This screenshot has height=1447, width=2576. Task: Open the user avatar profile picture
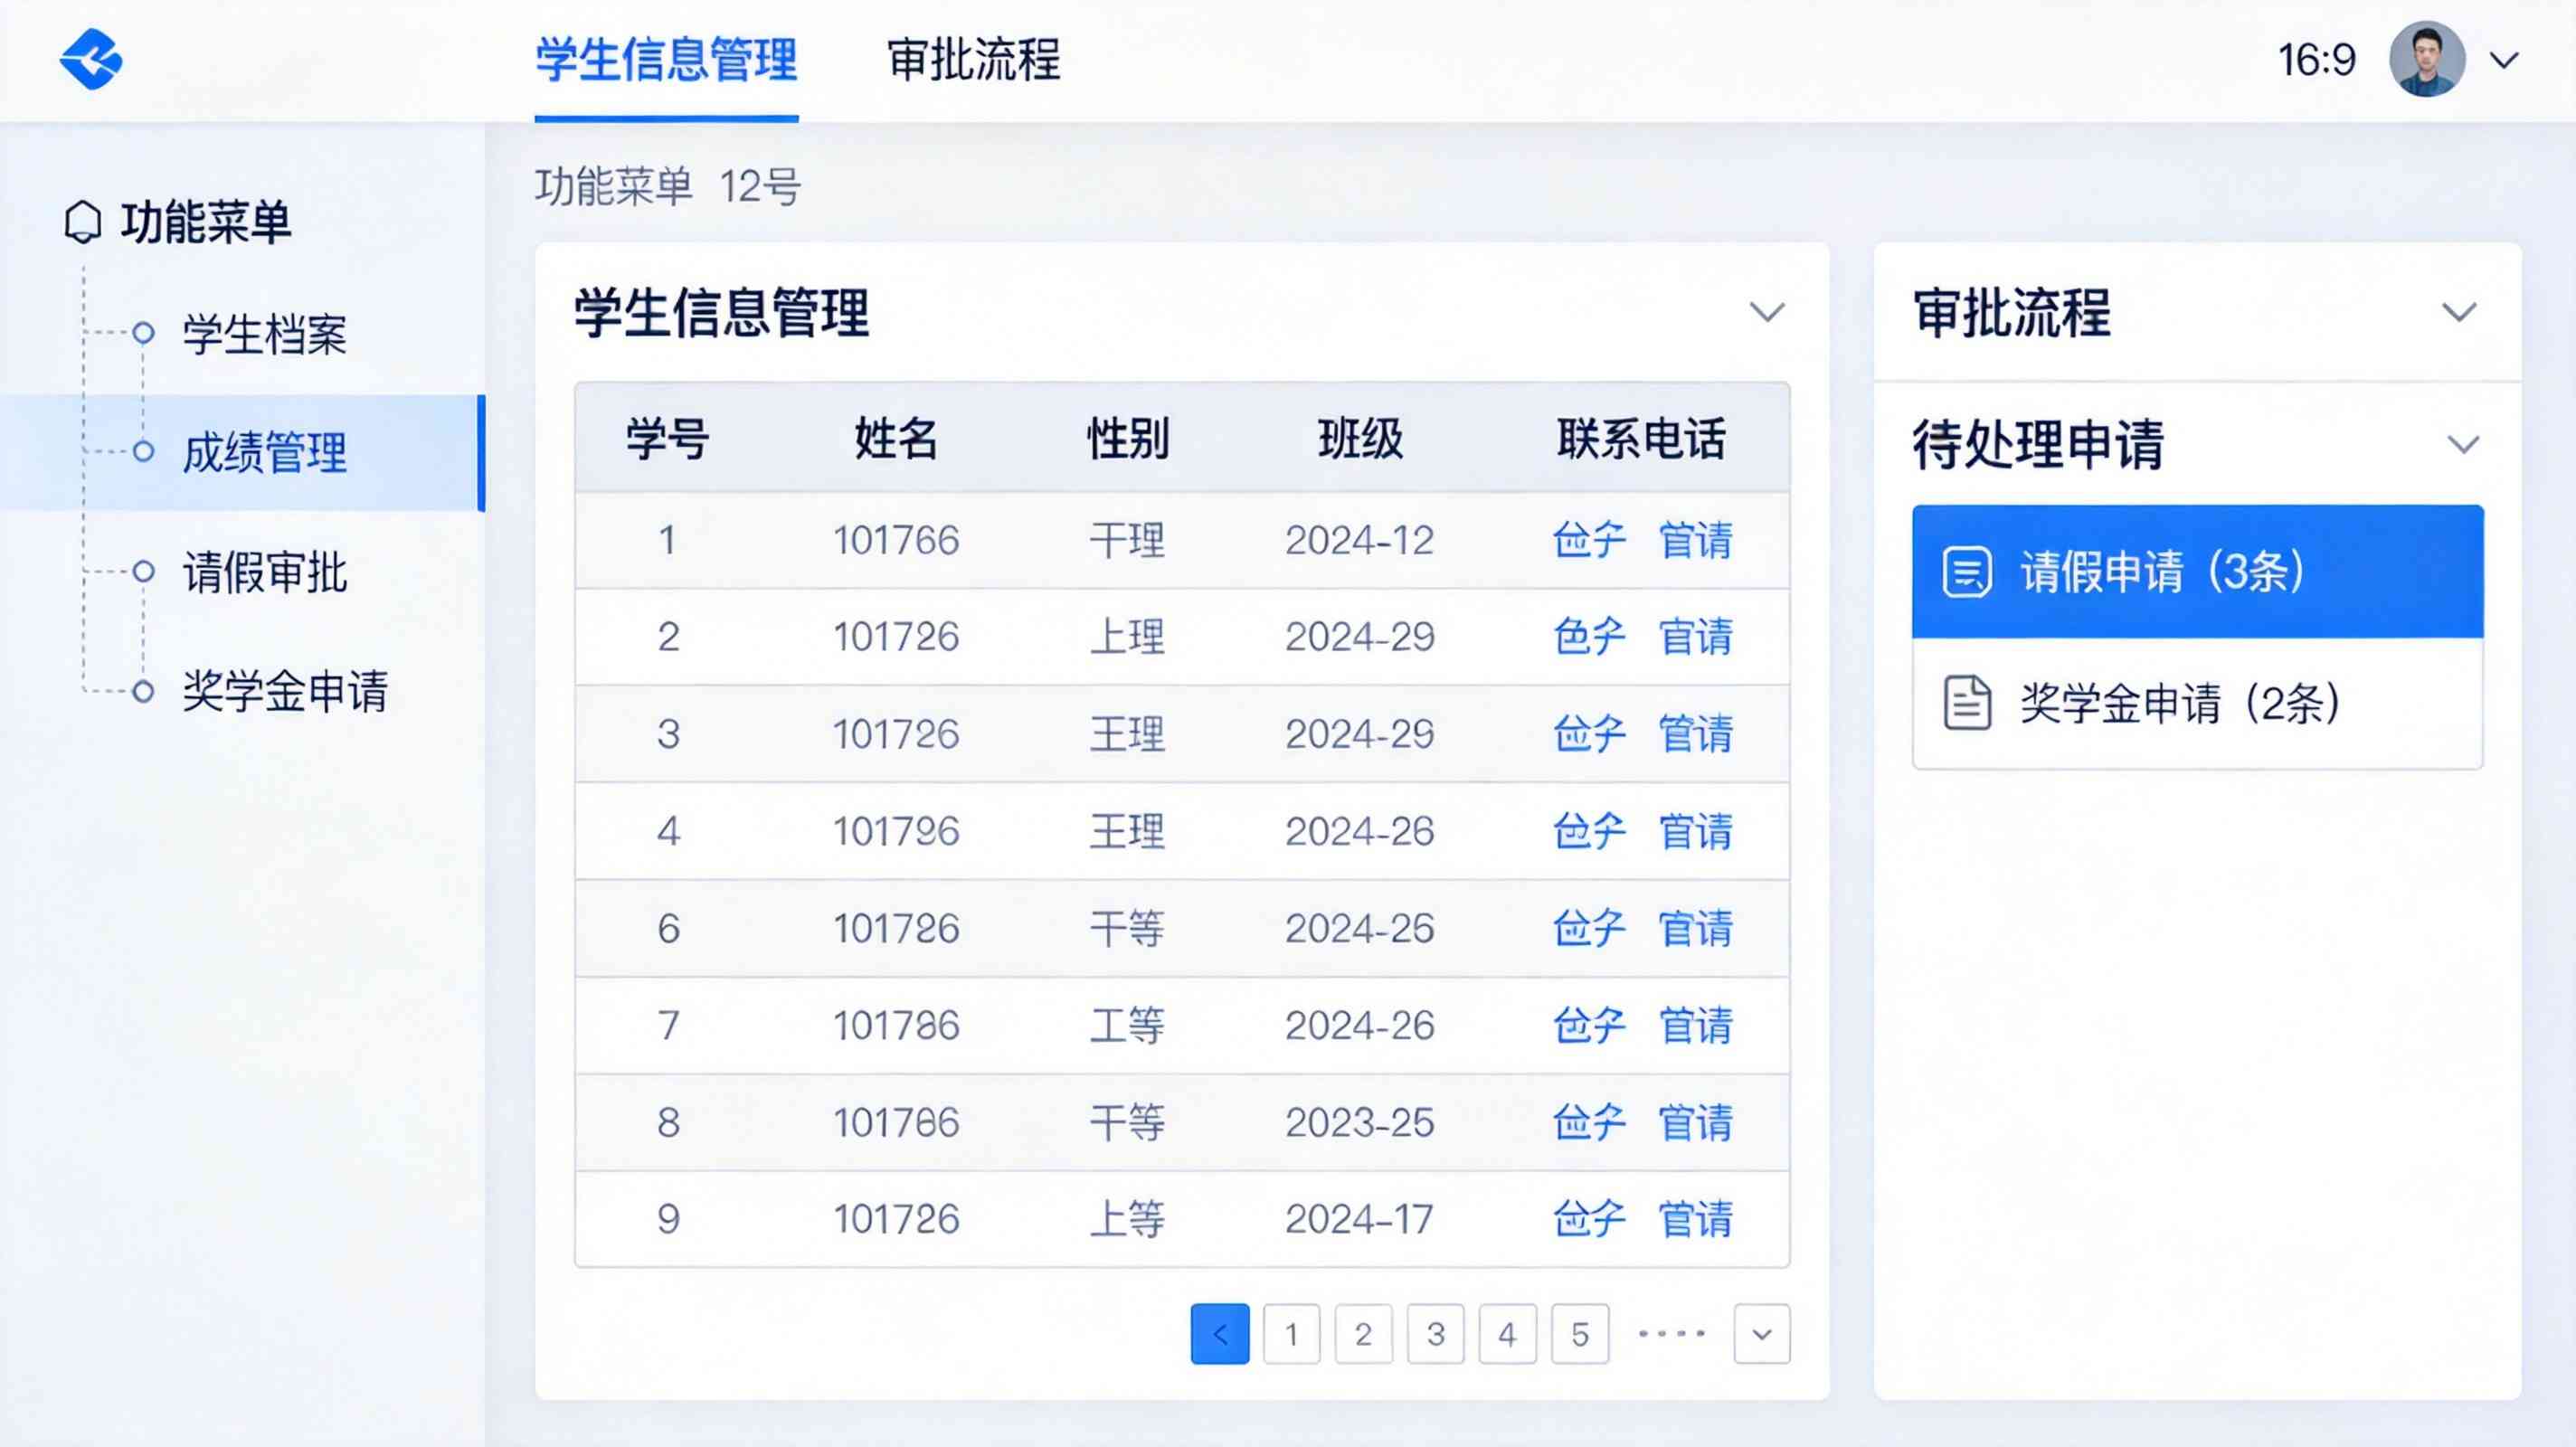coord(2428,61)
